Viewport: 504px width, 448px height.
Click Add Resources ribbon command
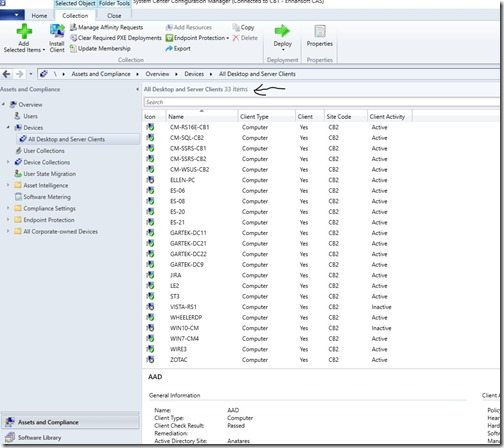pyautogui.click(x=189, y=27)
